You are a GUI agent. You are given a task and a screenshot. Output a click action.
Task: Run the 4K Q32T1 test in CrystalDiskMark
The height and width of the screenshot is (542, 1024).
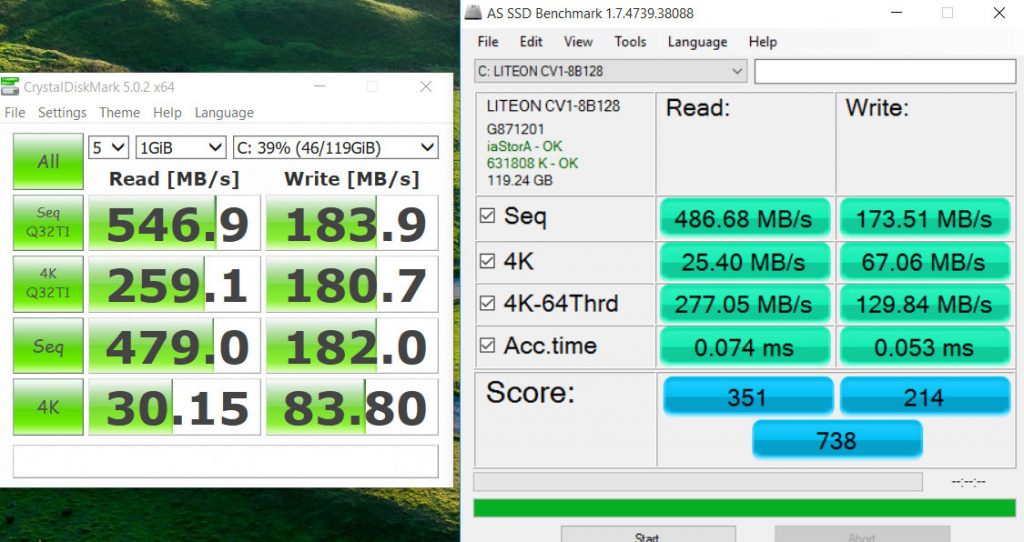coord(48,283)
